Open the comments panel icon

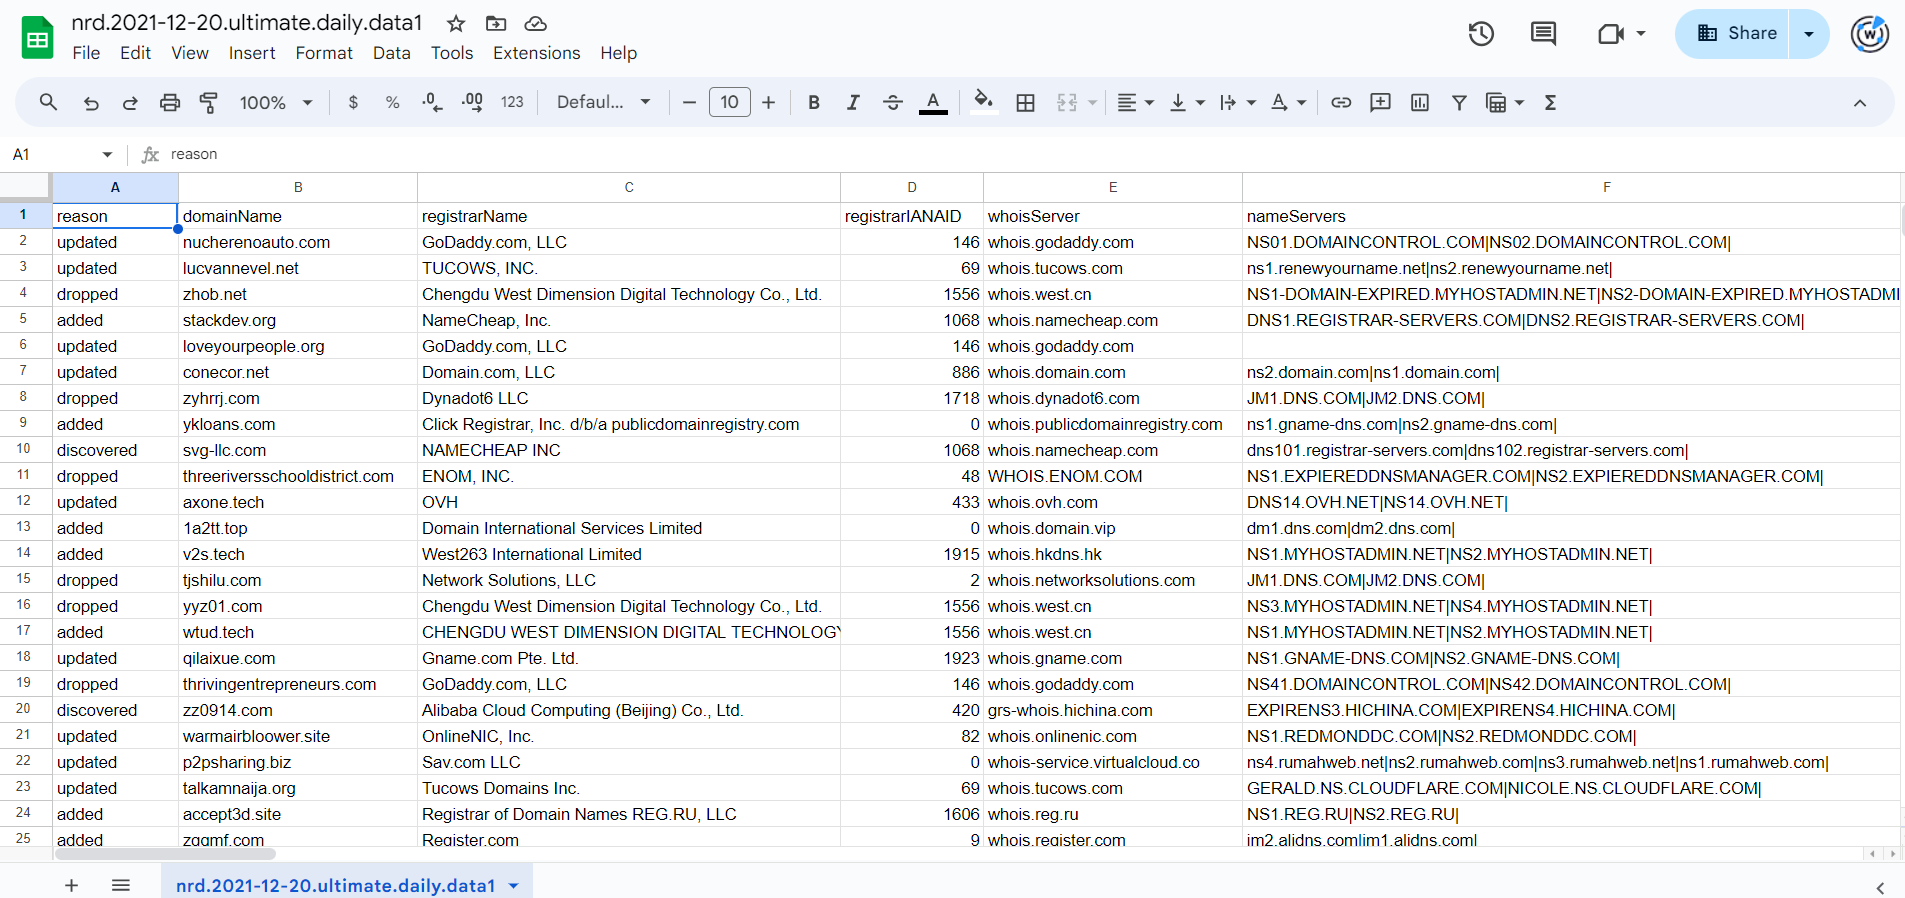1543,34
